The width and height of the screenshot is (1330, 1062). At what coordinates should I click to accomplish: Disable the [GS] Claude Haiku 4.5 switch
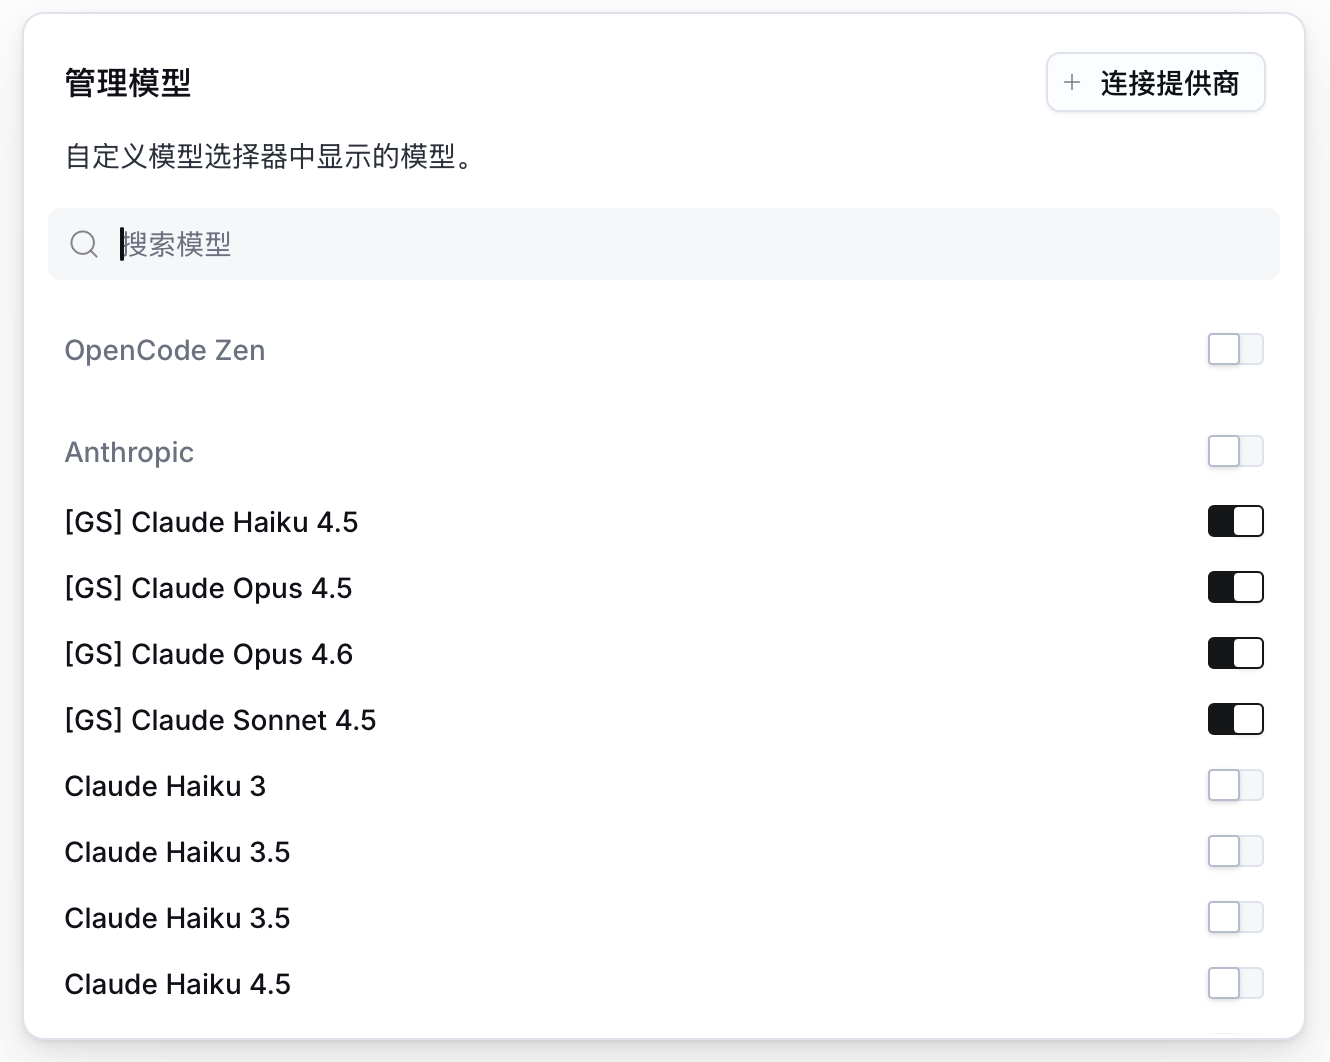1235,522
